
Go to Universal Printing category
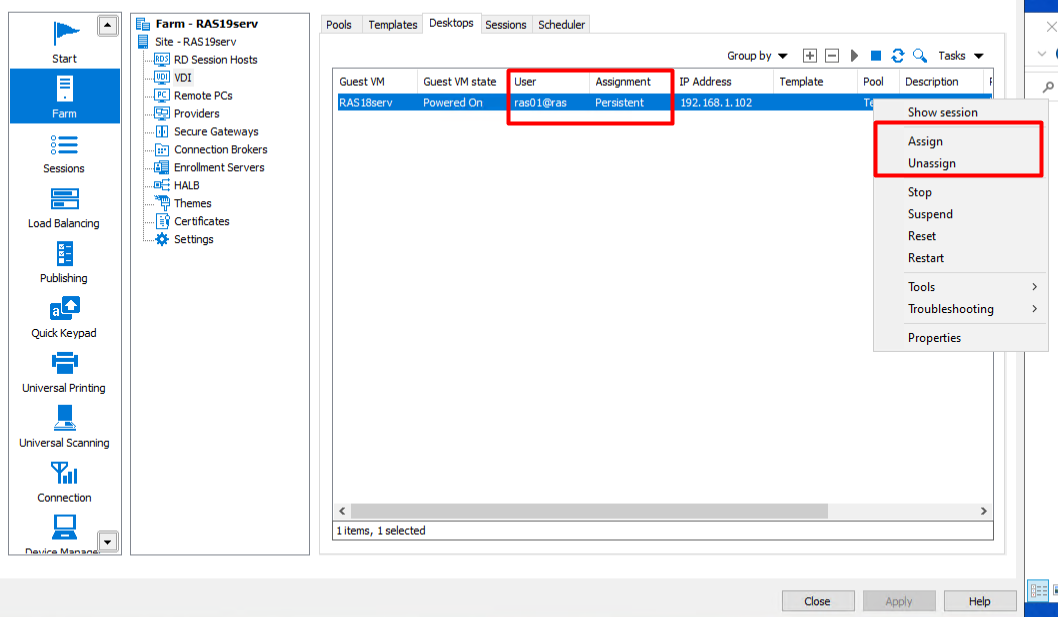pyautogui.click(x=64, y=371)
